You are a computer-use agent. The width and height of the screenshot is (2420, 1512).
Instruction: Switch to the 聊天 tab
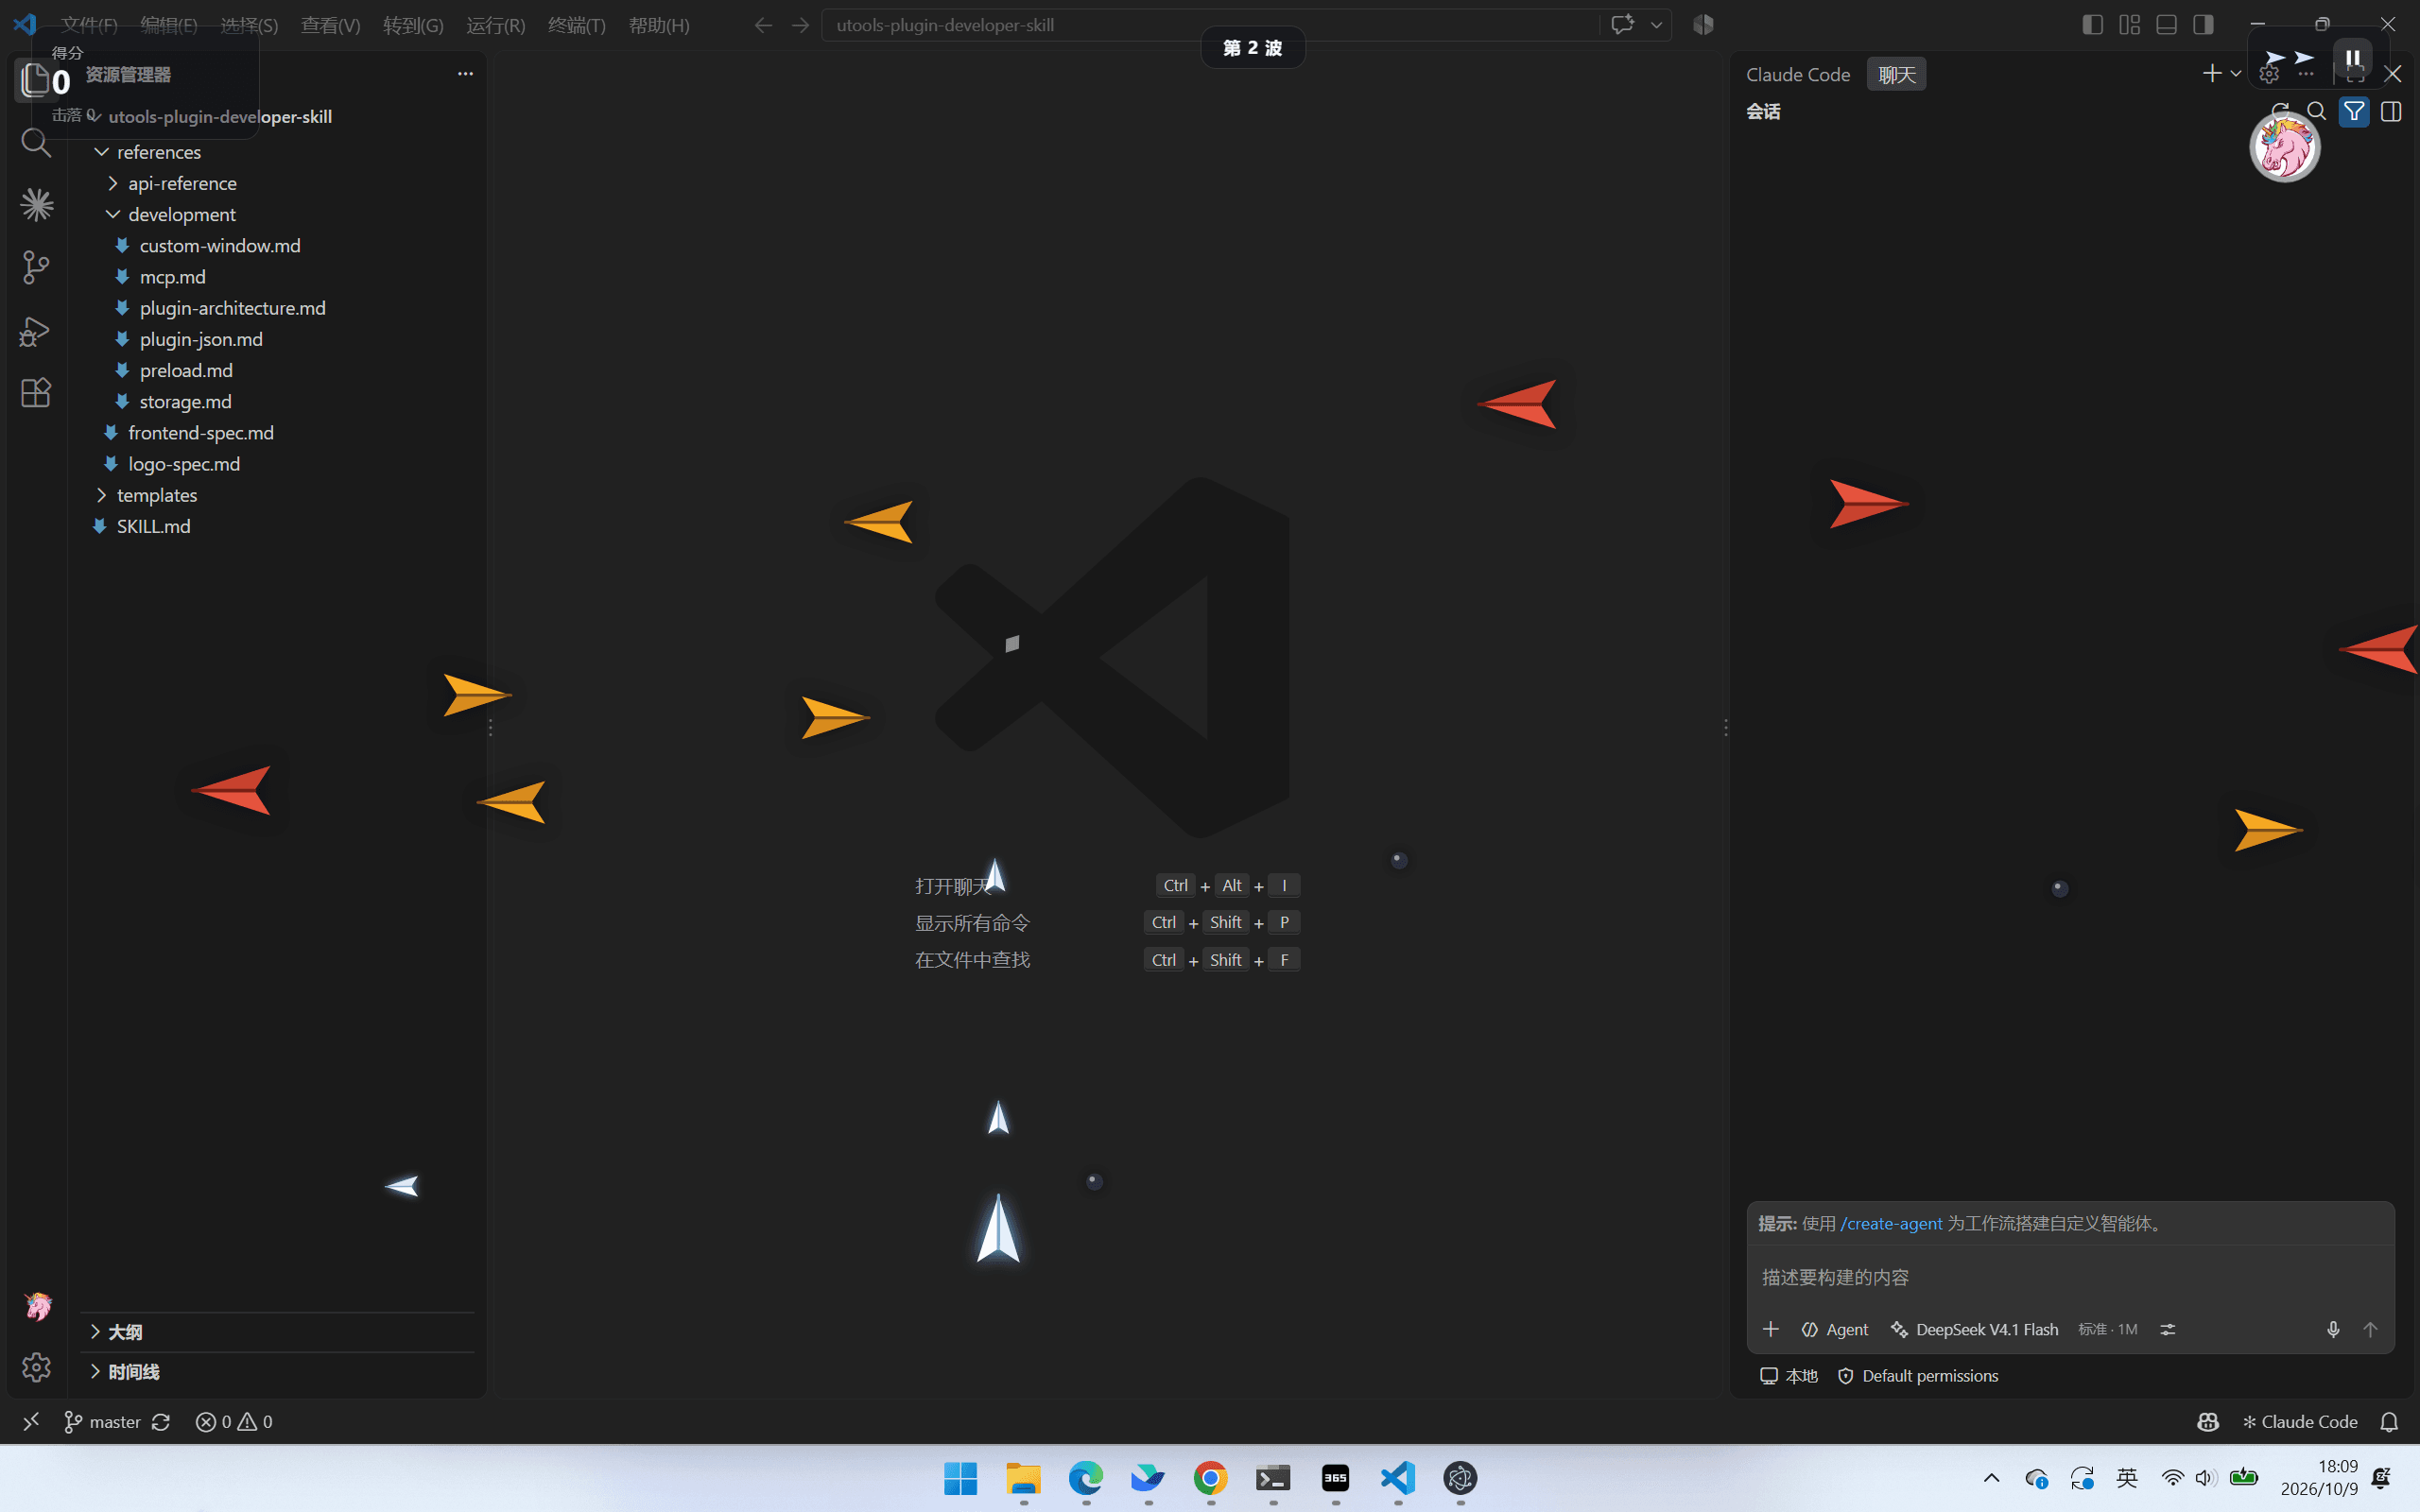point(1896,74)
